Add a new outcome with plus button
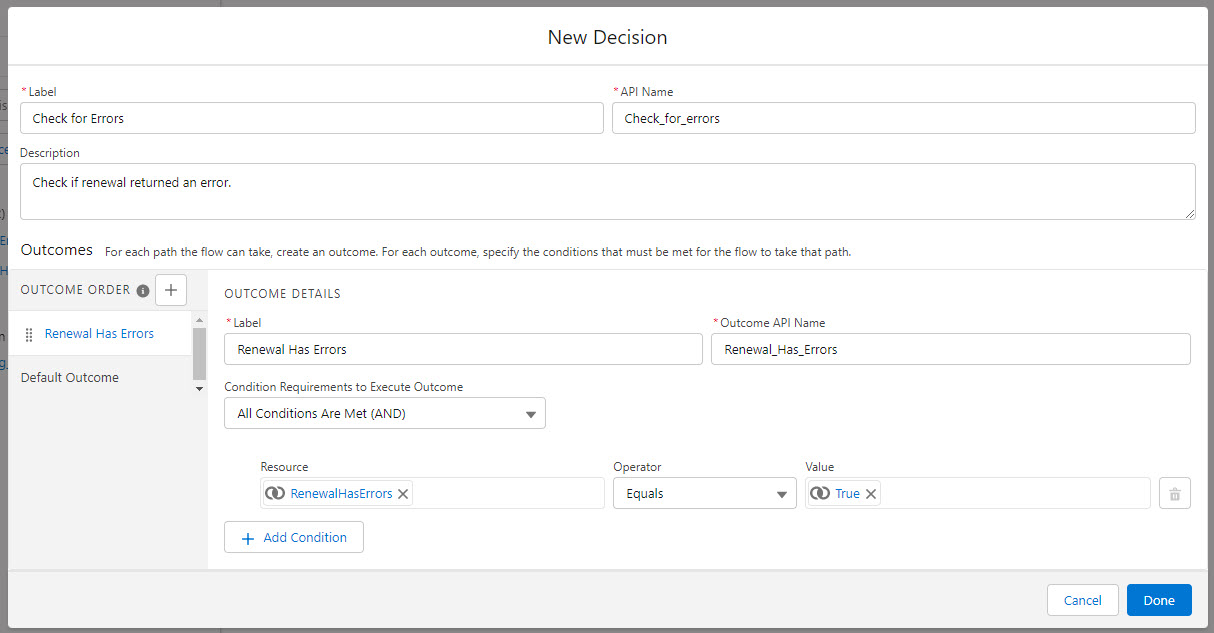The width and height of the screenshot is (1214, 633). tap(171, 290)
